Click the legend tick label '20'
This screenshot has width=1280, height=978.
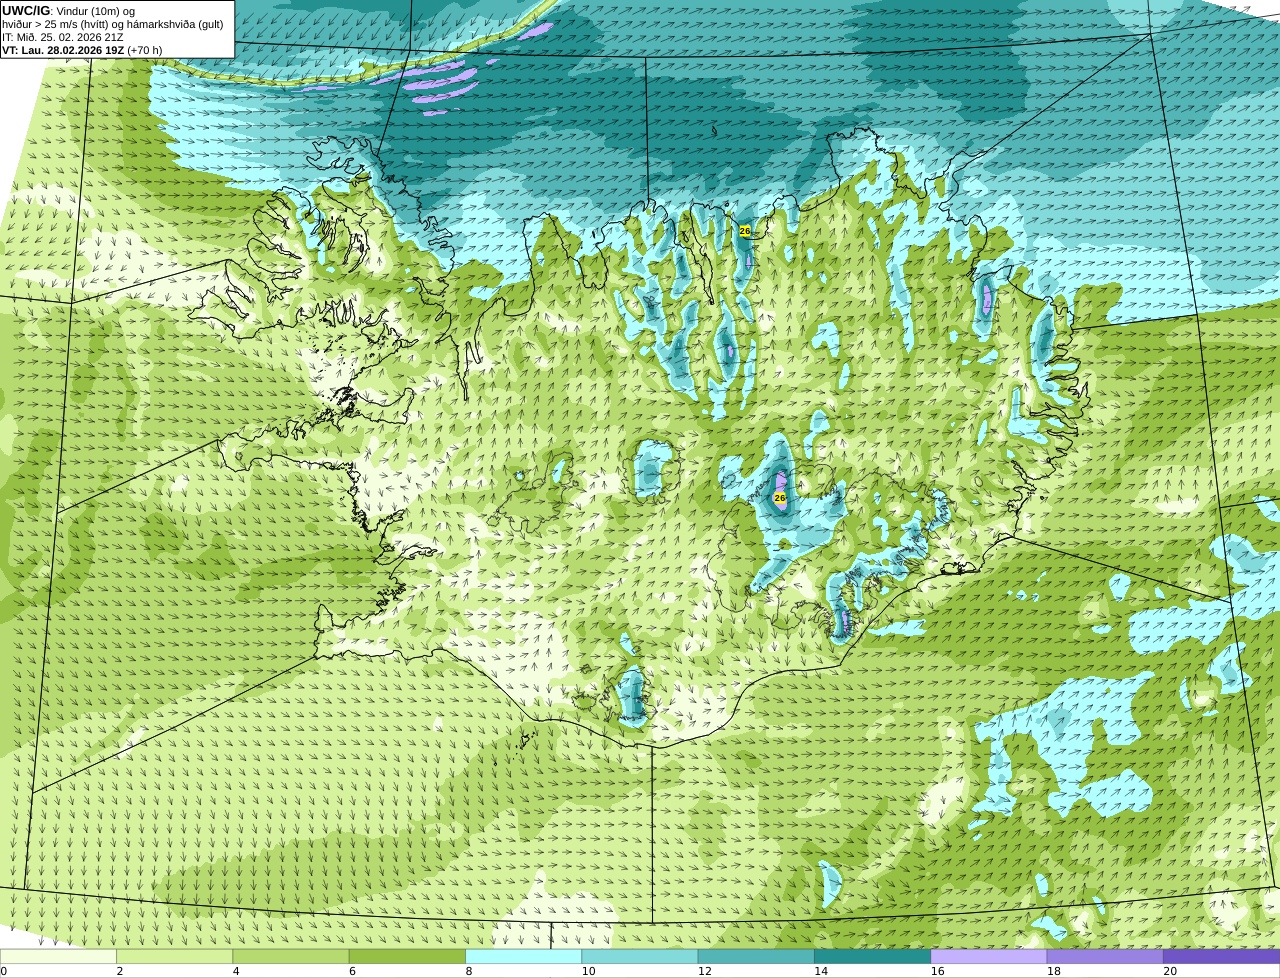pos(1170,971)
